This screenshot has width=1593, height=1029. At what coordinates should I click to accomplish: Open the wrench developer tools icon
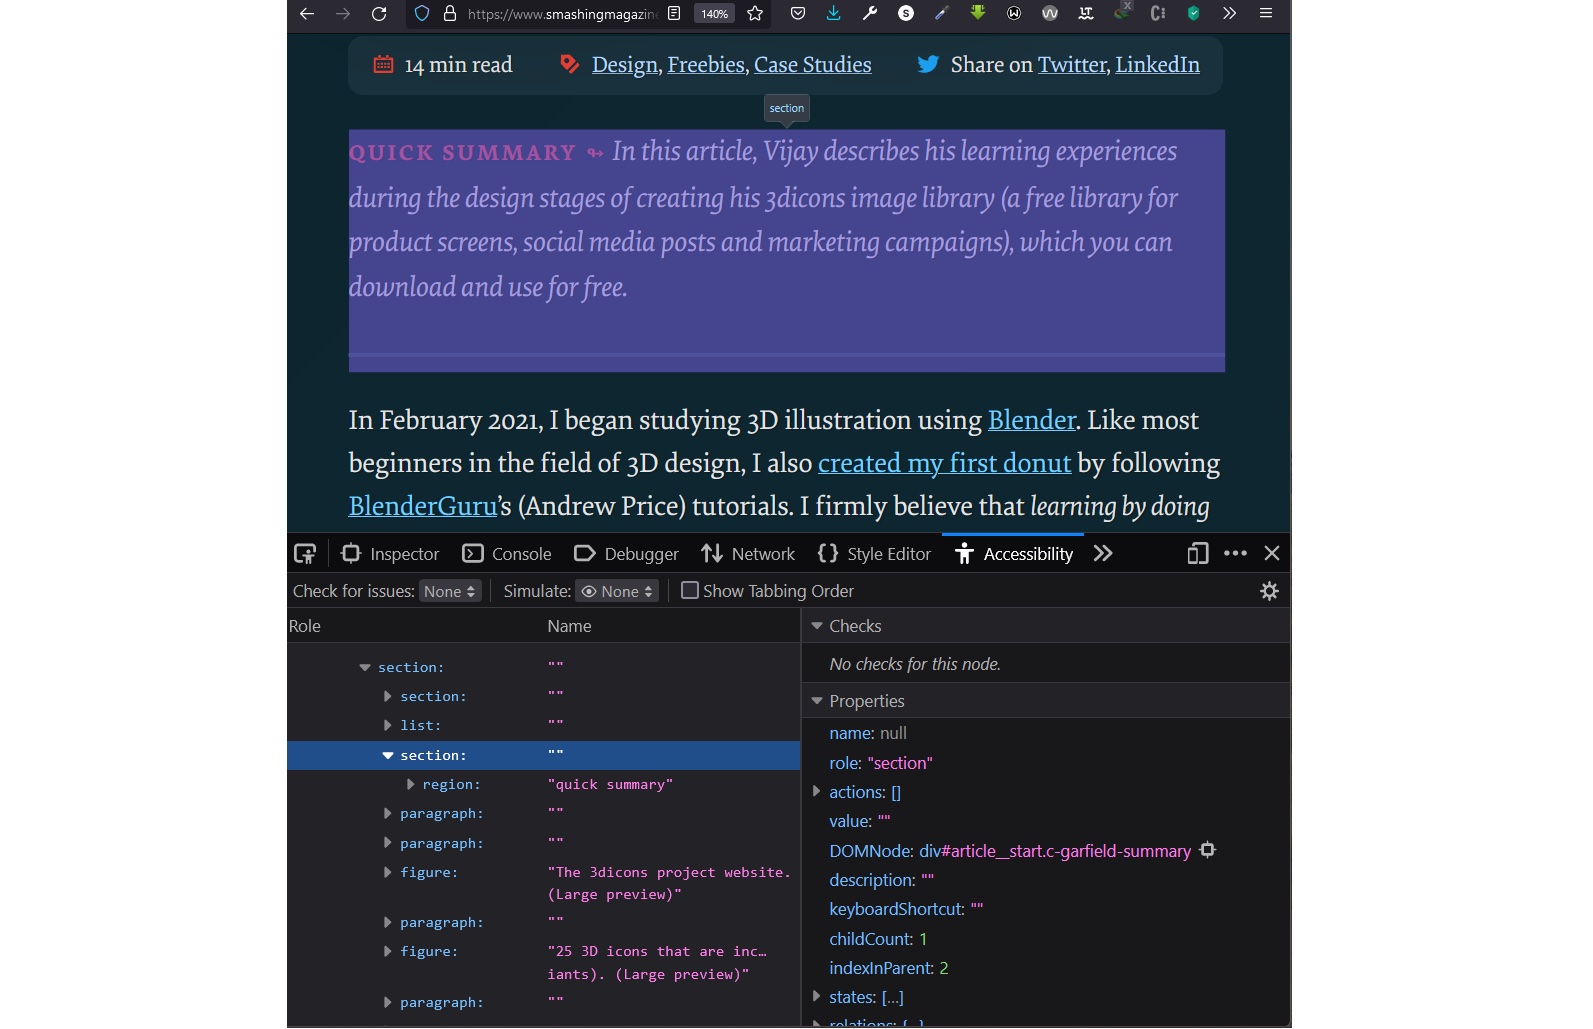[870, 14]
